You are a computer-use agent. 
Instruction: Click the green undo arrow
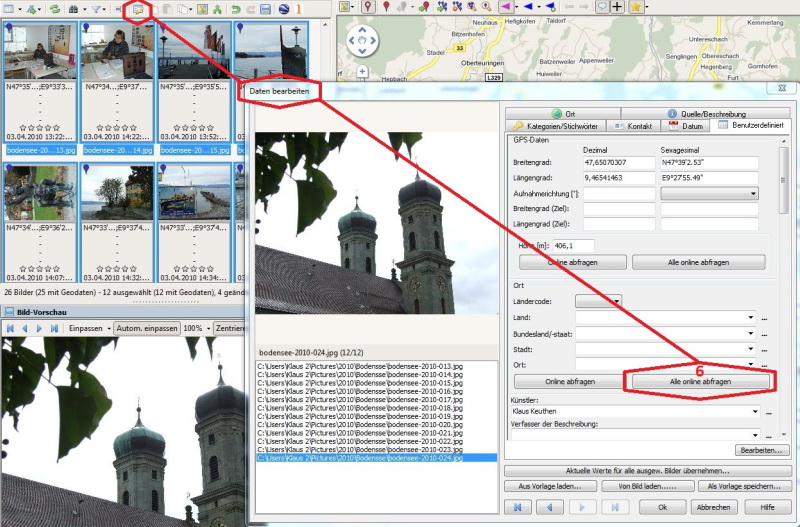(x=236, y=9)
